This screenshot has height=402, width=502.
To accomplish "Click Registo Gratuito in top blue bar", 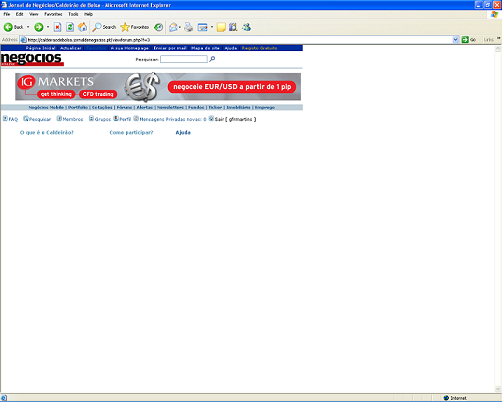I will click(x=259, y=48).
